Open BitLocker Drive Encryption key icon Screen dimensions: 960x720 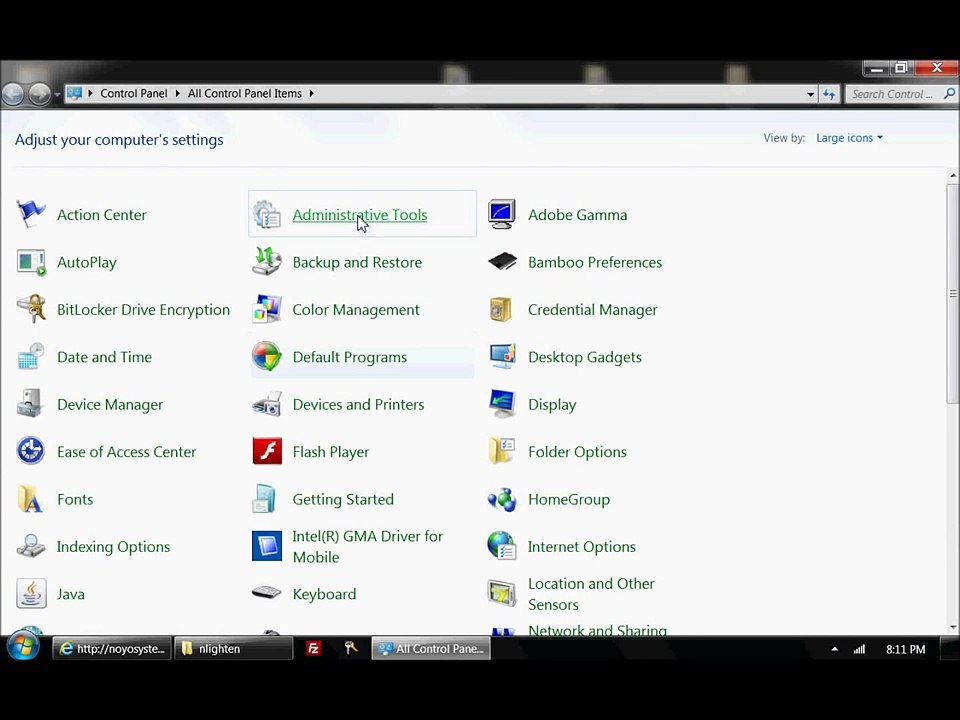point(31,309)
